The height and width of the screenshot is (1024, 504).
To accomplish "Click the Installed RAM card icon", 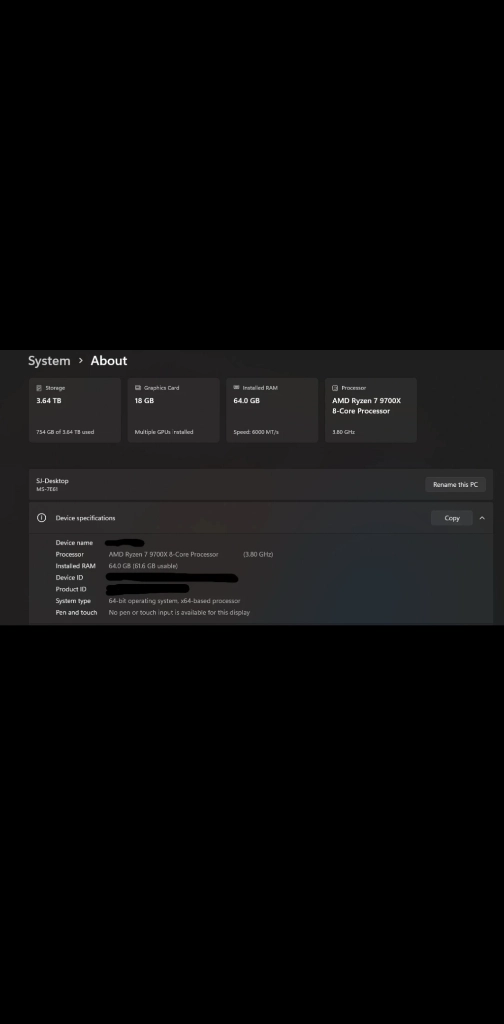I will click(x=236, y=388).
